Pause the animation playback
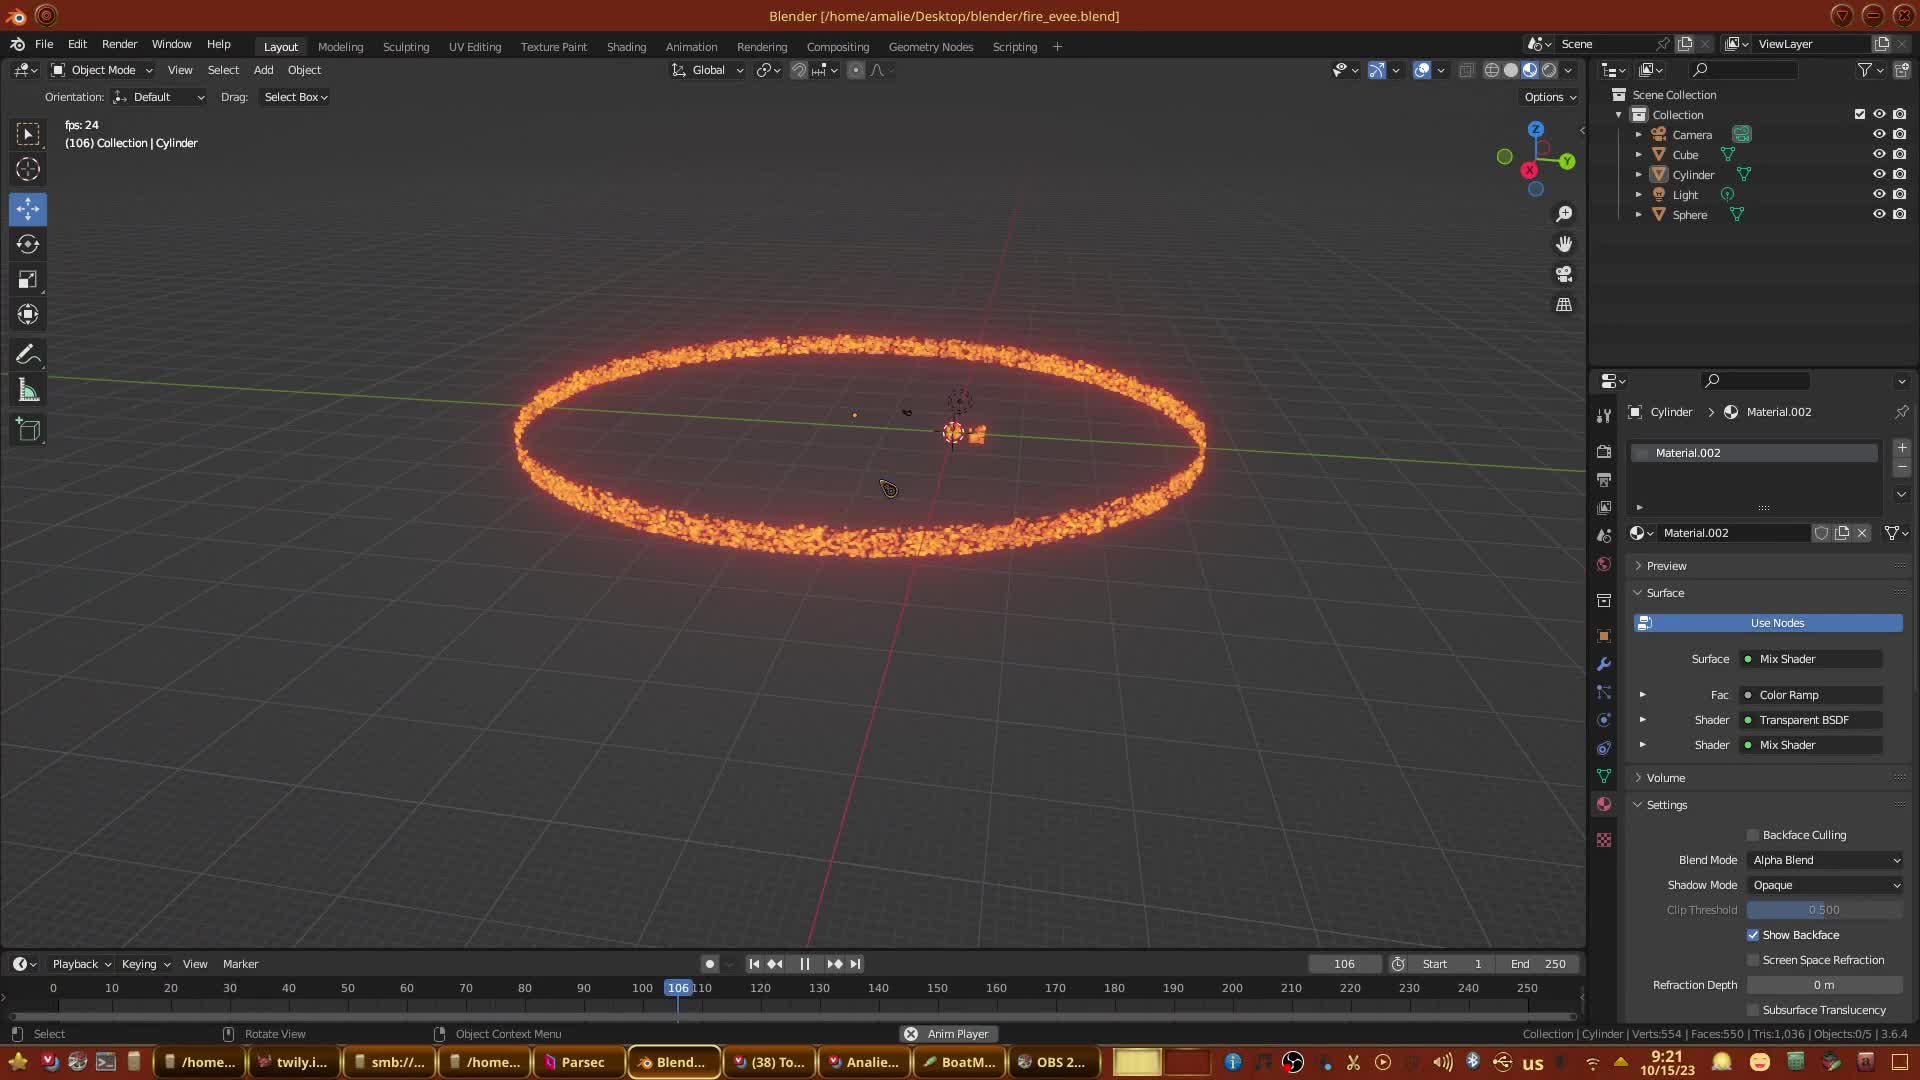The height and width of the screenshot is (1080, 1920). coord(805,964)
